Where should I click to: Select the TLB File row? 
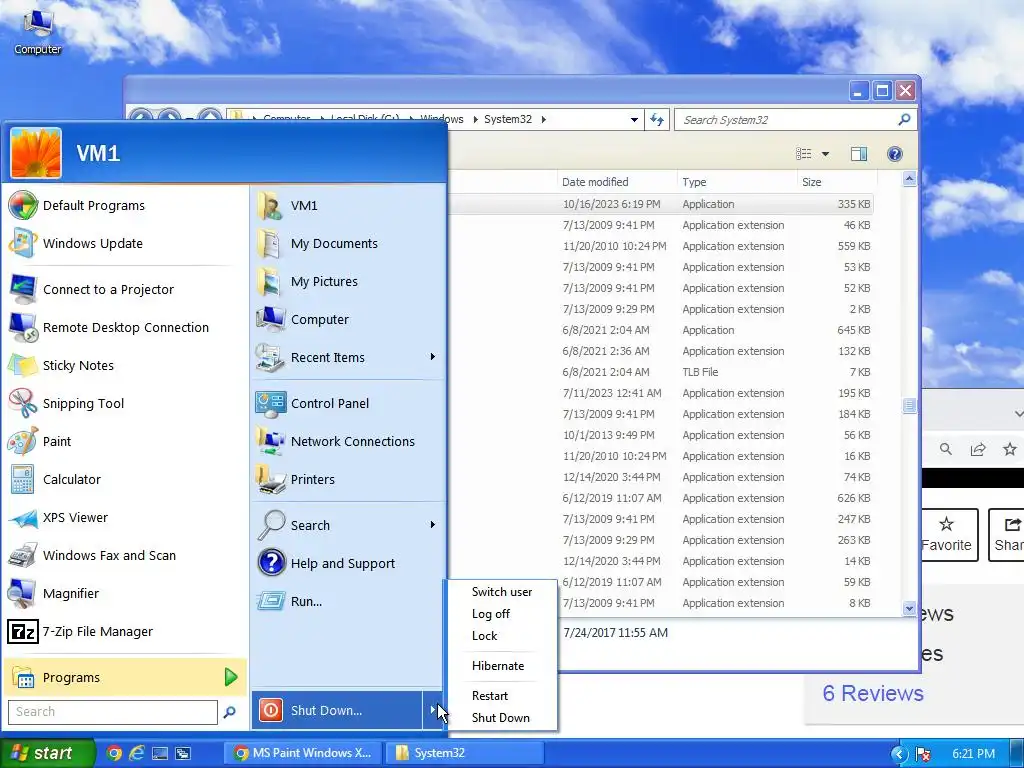660,372
